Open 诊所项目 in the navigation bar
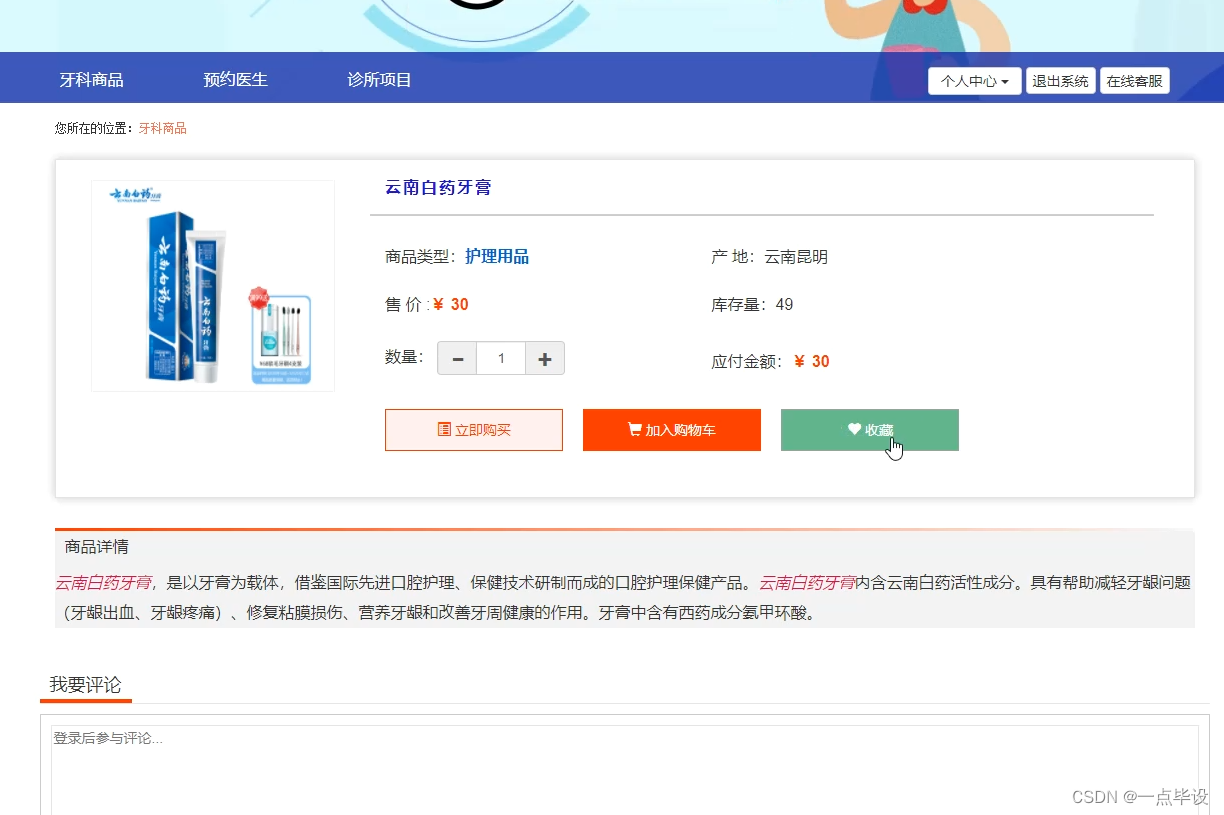Screen dimensions: 1224x815 point(379,80)
